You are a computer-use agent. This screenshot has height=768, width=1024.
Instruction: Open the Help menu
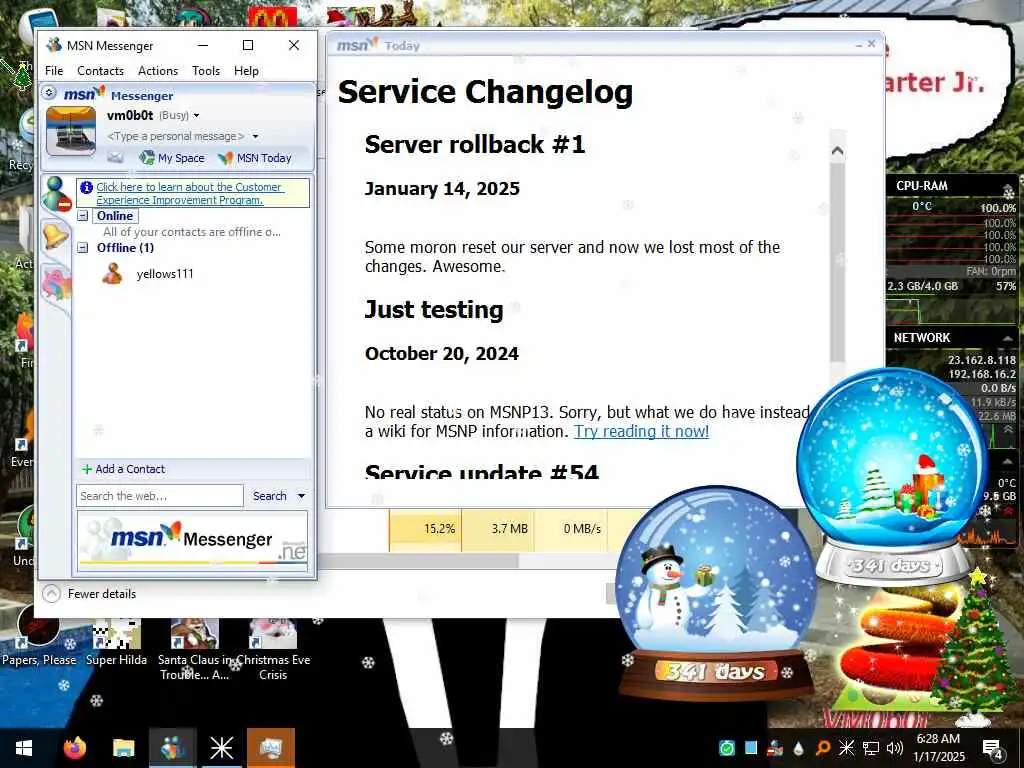[246, 71]
